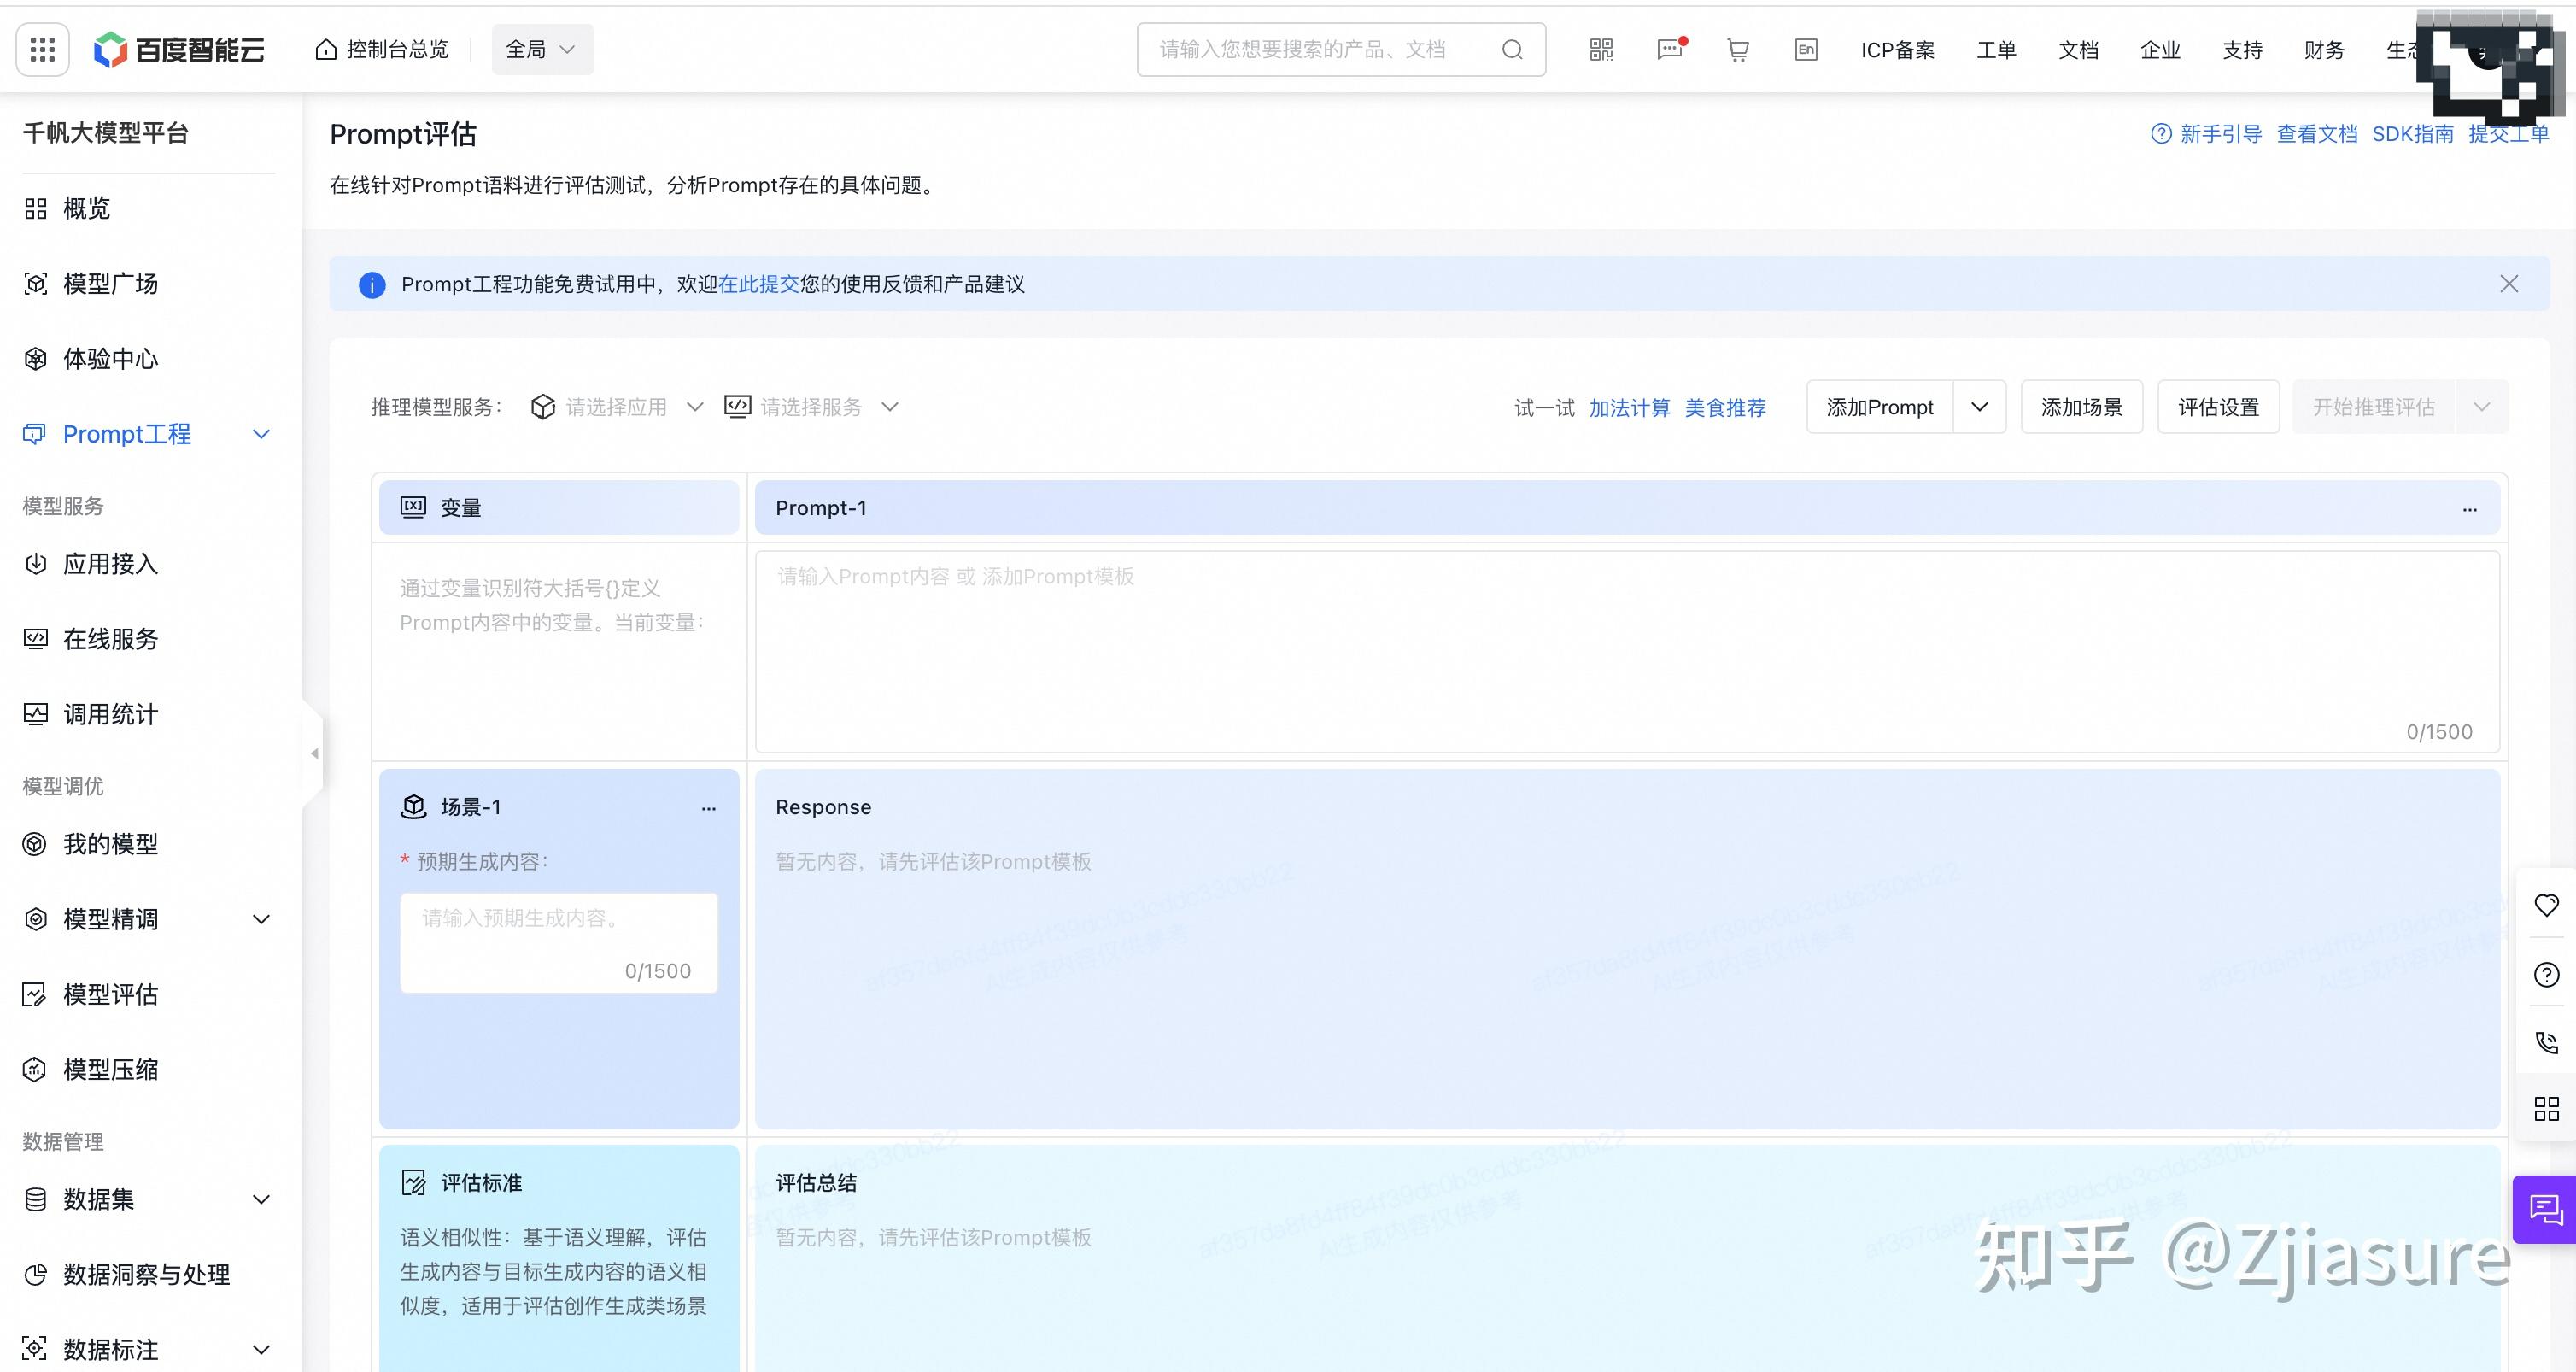This screenshot has height=1372, width=2576.
Task: Click the phone contact icon on right rail
Action: pyautogui.click(x=2546, y=1042)
